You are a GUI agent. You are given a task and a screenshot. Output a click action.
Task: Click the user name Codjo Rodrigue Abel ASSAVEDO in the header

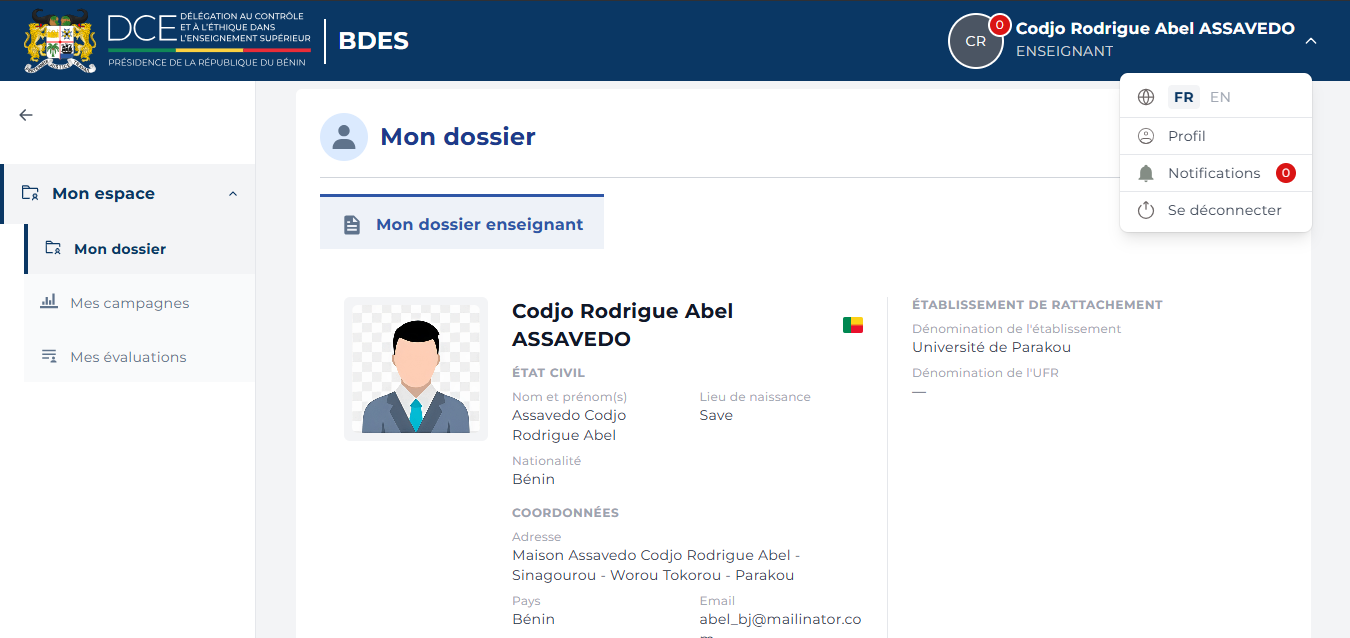click(x=1155, y=28)
